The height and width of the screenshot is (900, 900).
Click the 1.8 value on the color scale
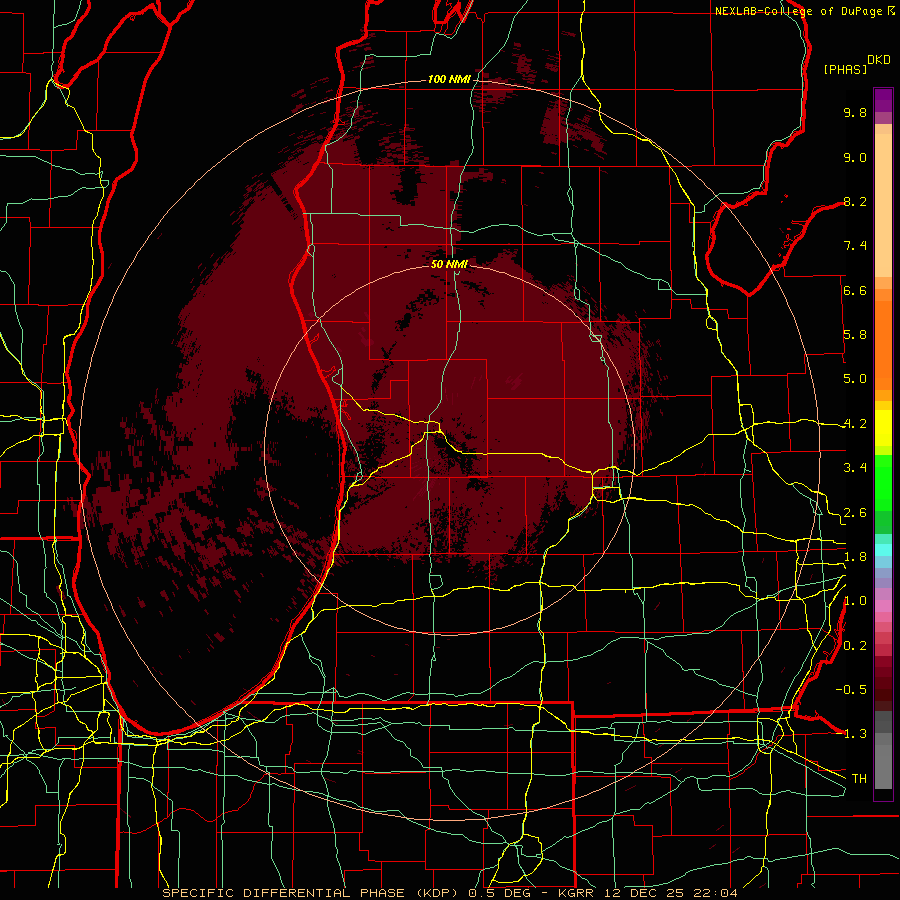855,557
